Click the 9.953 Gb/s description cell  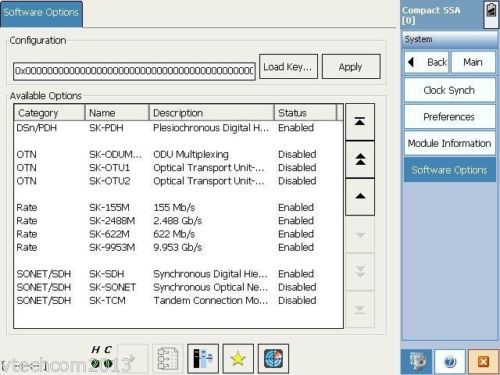pos(178,247)
